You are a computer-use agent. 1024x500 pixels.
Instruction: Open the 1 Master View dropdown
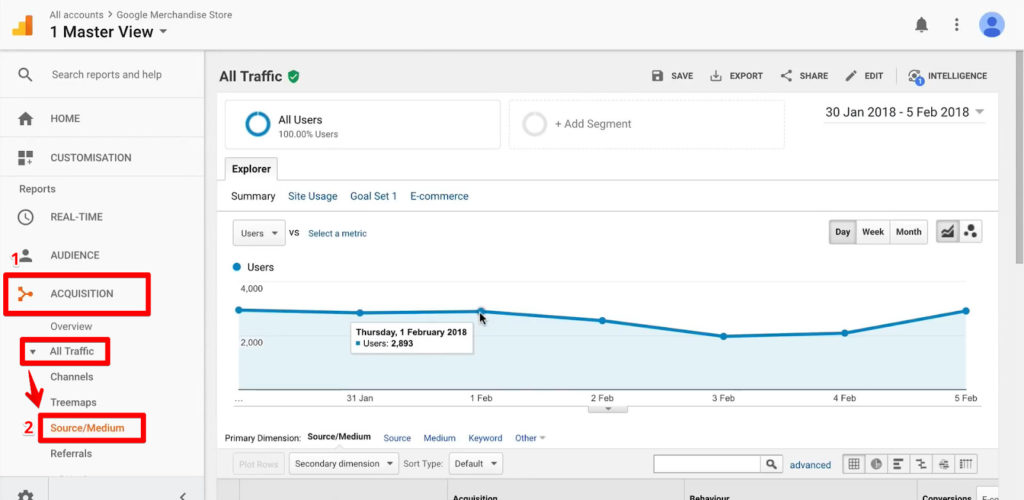(108, 32)
